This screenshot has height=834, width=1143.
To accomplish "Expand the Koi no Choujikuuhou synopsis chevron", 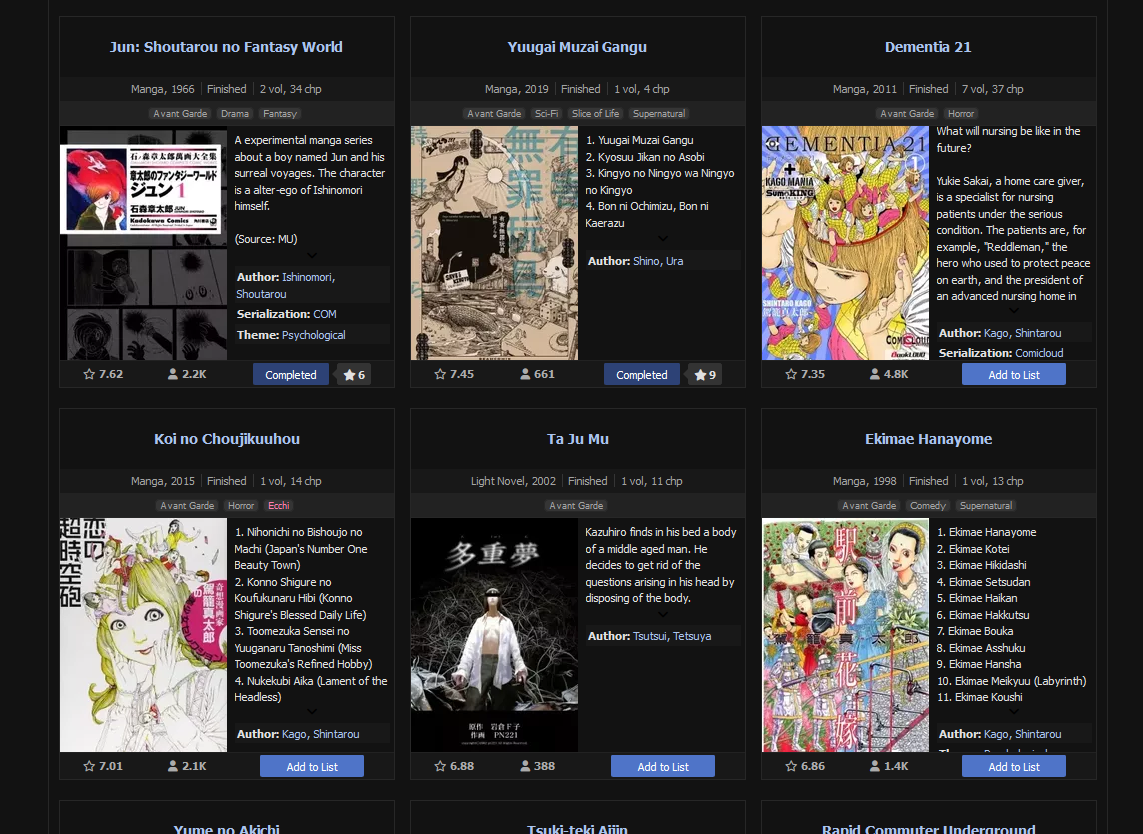I will [312, 712].
